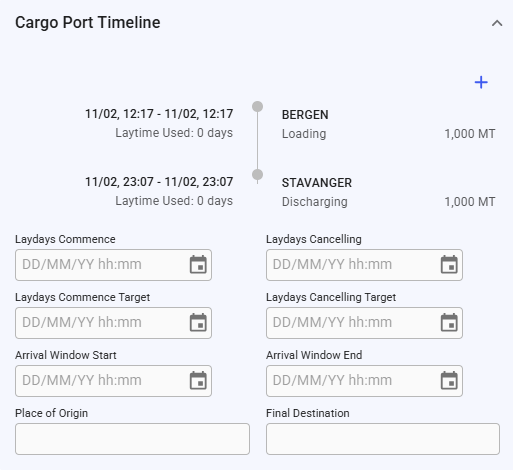
Task: Open calendar for Laydays Cancelling Target
Action: coord(449,323)
